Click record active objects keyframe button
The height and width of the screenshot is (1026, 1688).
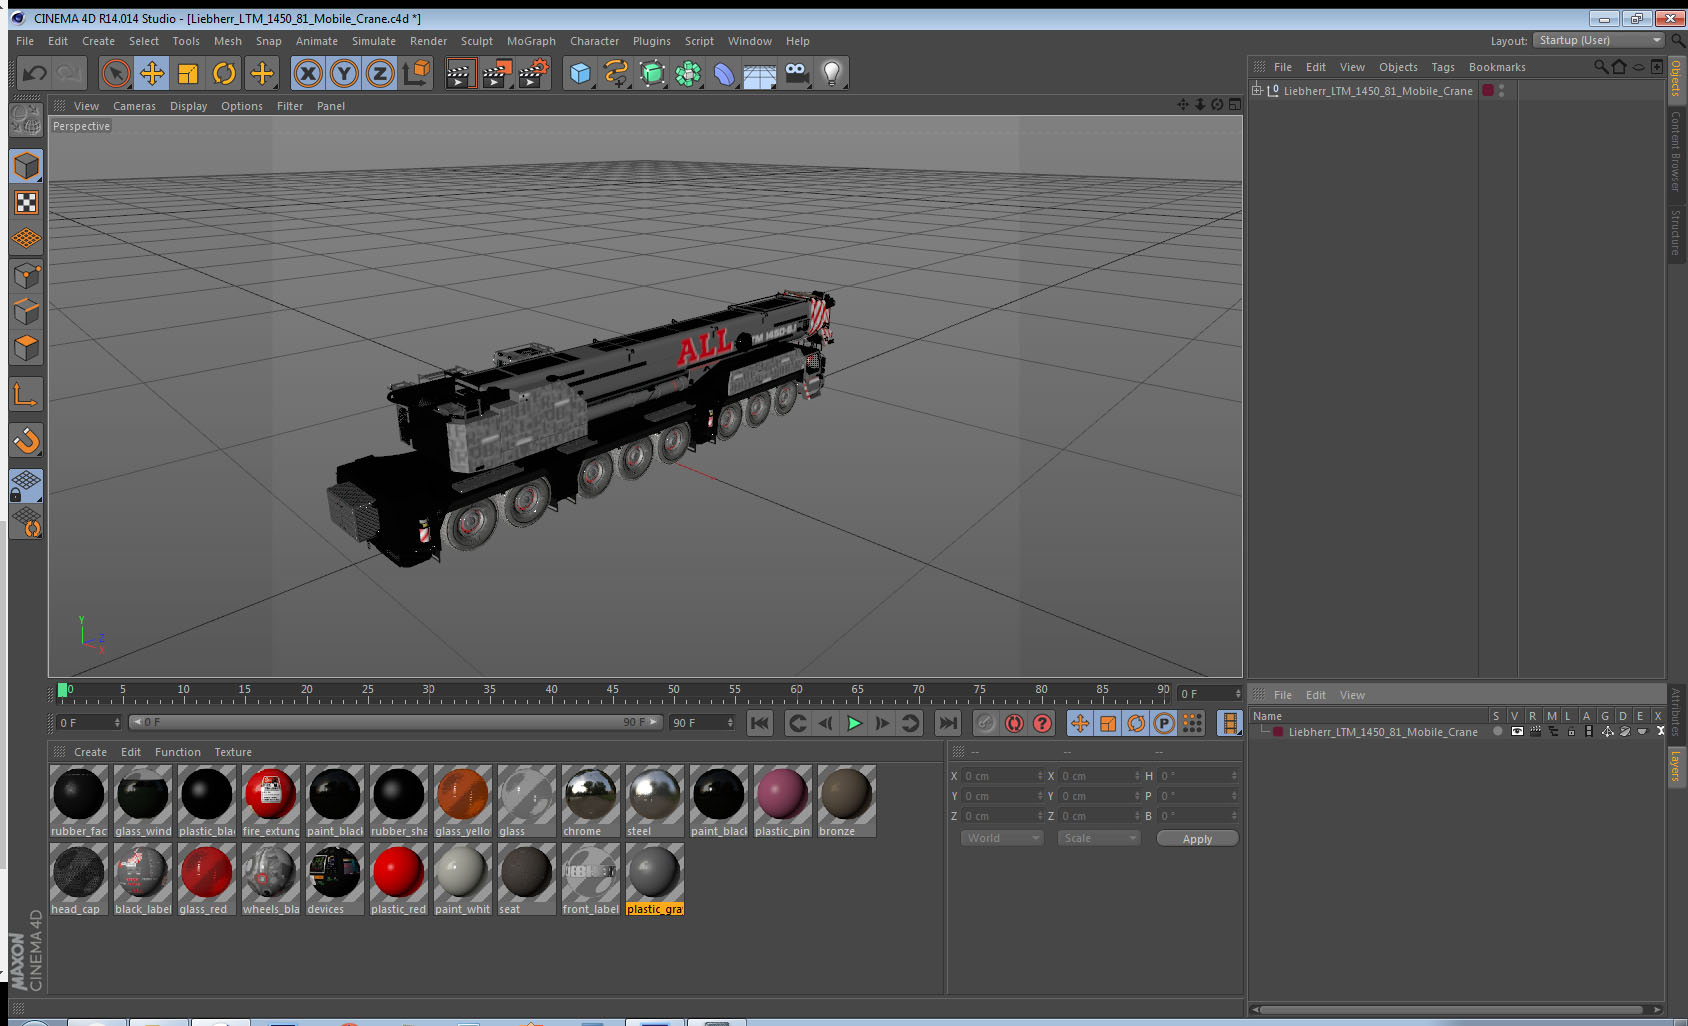pos(986,723)
